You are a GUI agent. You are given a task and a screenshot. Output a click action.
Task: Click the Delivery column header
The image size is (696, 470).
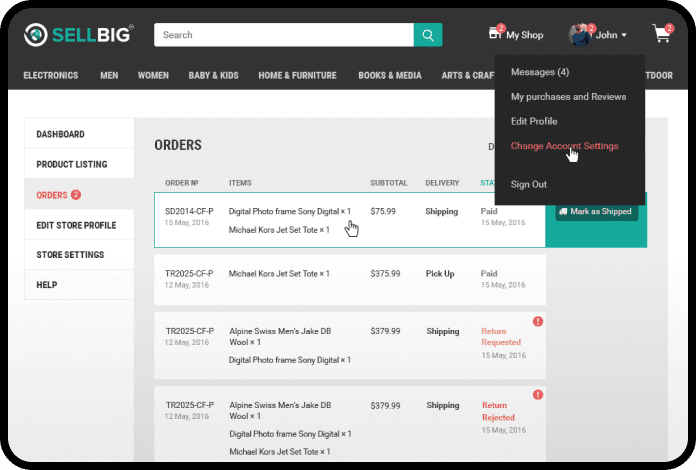tap(442, 183)
